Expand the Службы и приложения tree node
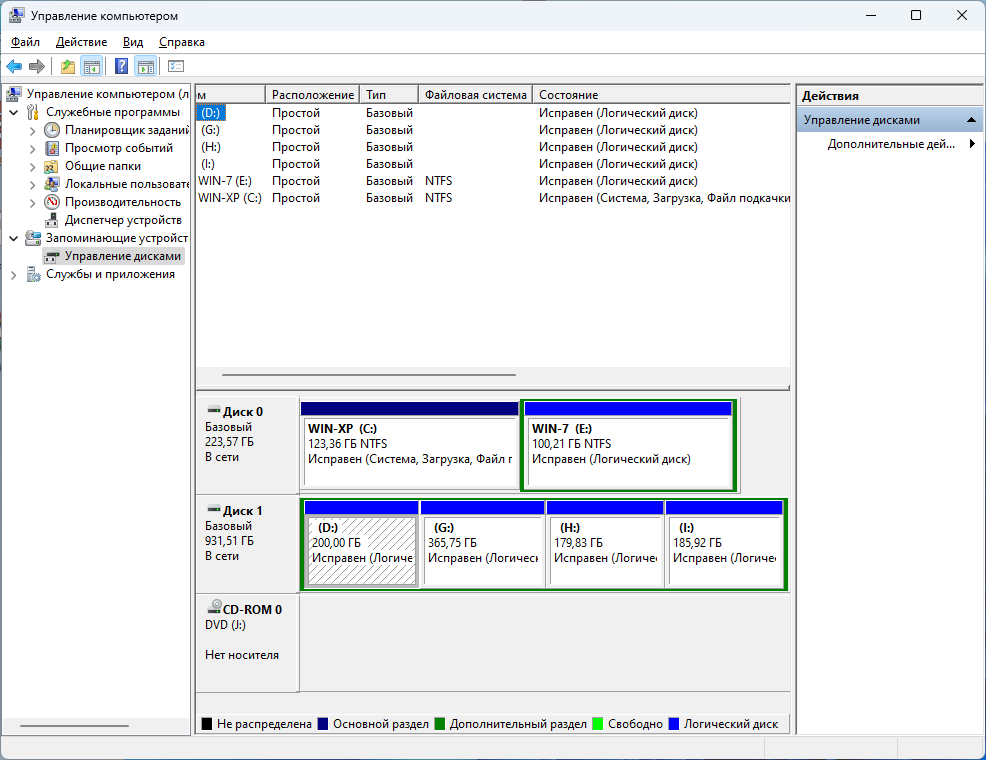The width and height of the screenshot is (986, 760). pyautogui.click(x=13, y=274)
